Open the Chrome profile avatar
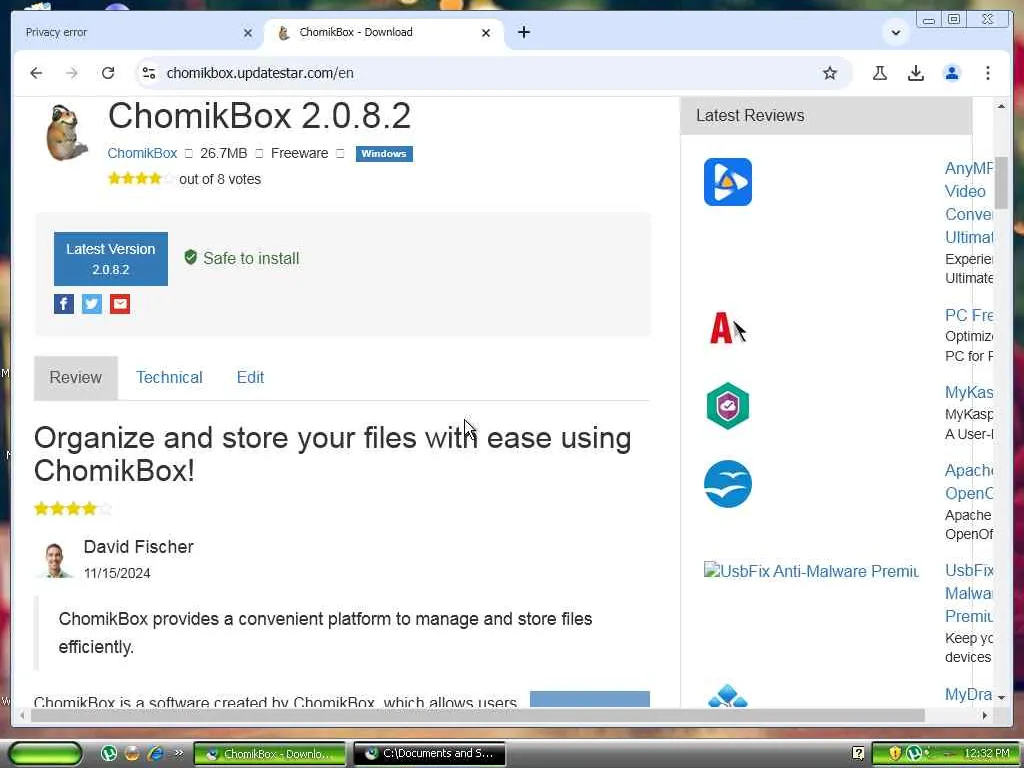This screenshot has height=768, width=1024. tap(952, 73)
